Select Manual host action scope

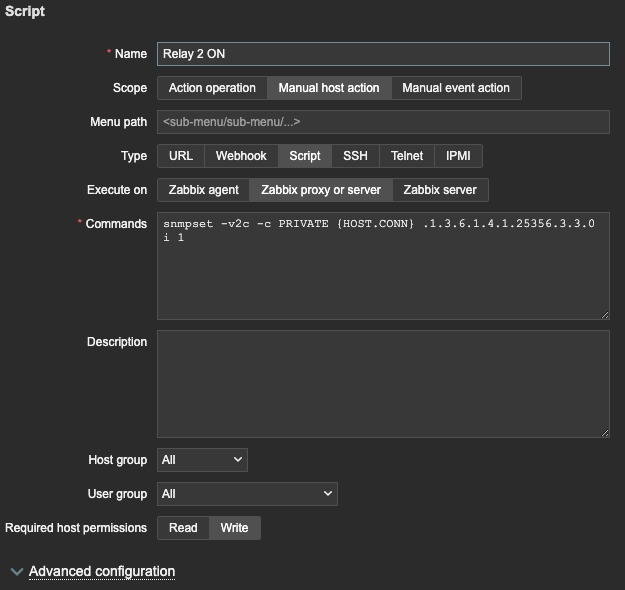tap(329, 88)
